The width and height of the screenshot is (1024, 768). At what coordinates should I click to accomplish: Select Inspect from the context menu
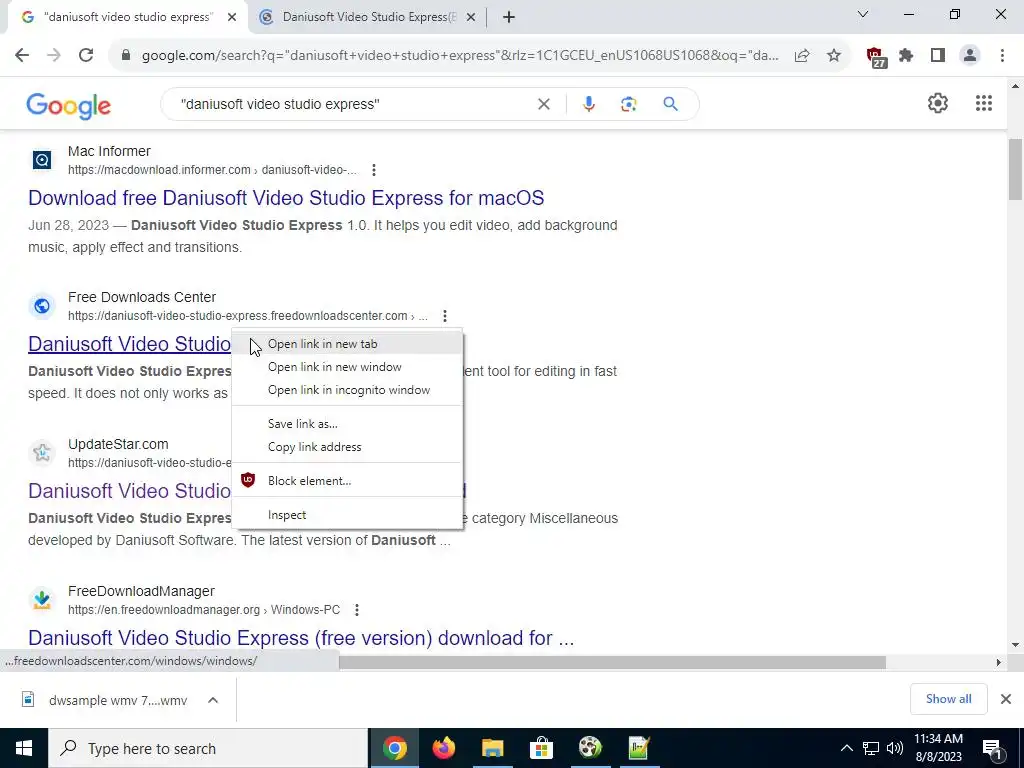(x=347, y=515)
